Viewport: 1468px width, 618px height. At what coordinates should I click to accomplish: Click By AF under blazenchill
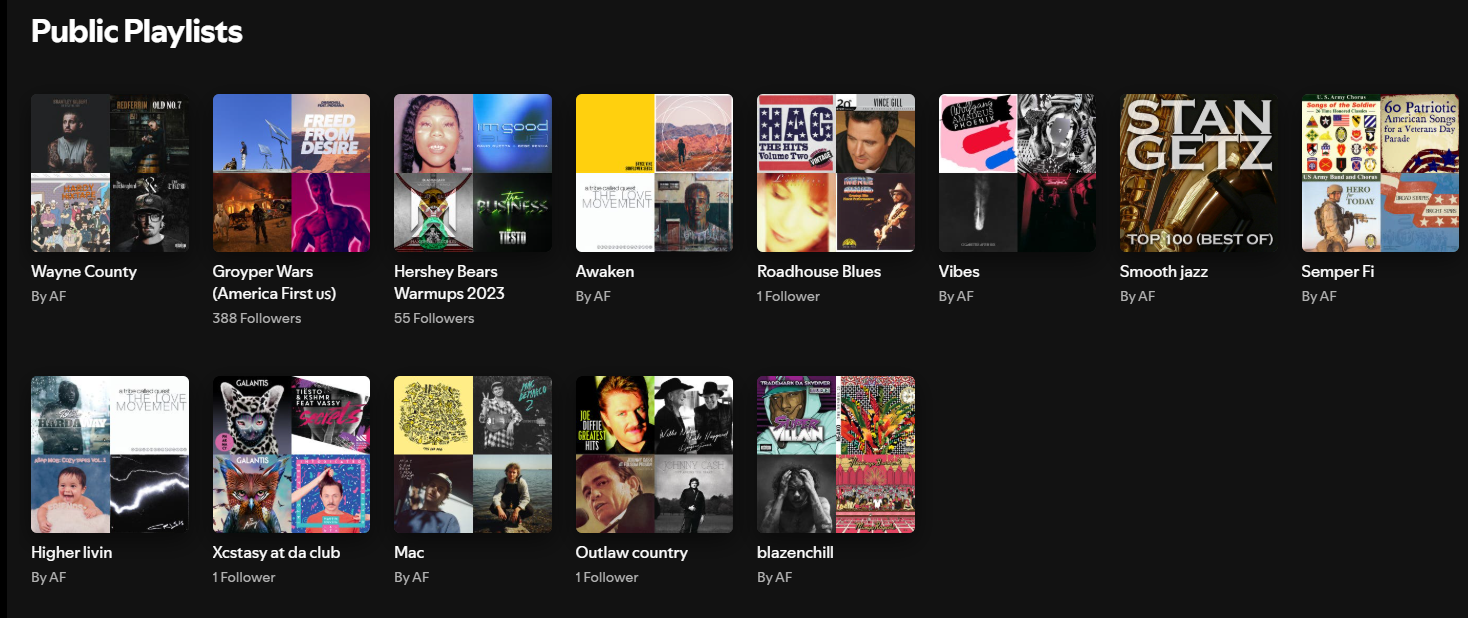point(775,577)
